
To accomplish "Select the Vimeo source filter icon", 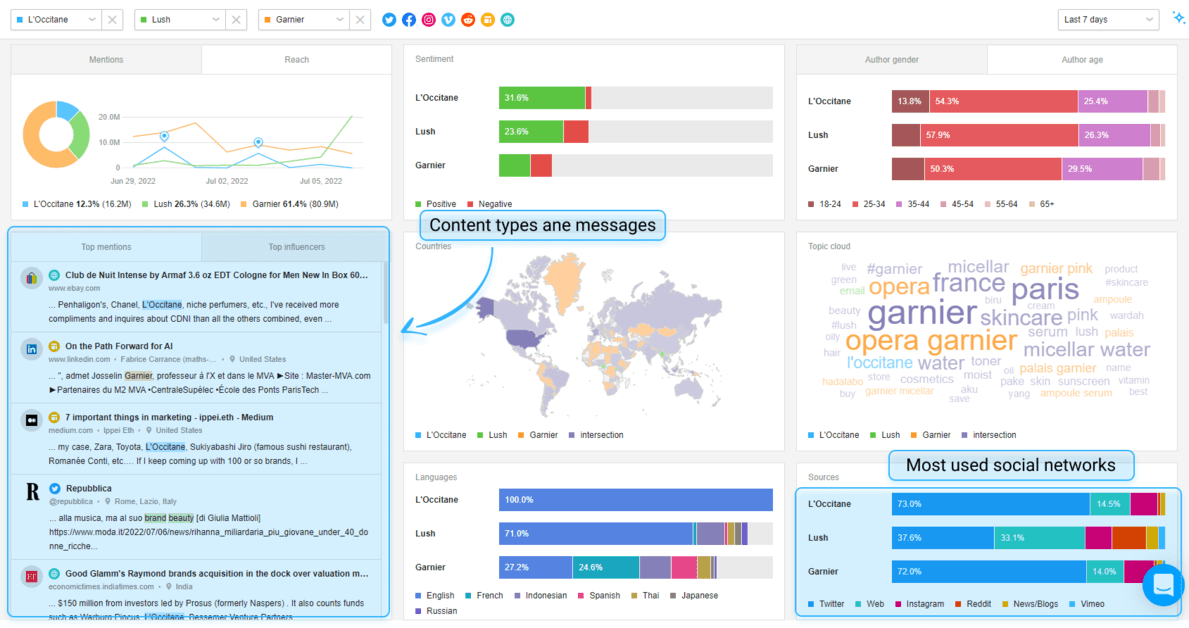I will click(448, 19).
